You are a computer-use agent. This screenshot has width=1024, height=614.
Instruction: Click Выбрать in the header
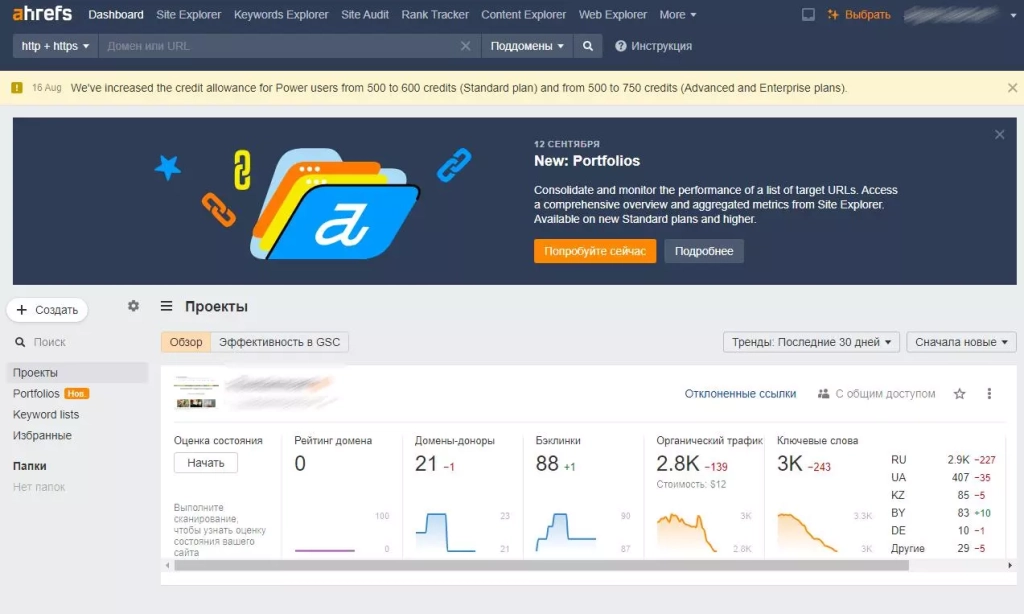[867, 14]
